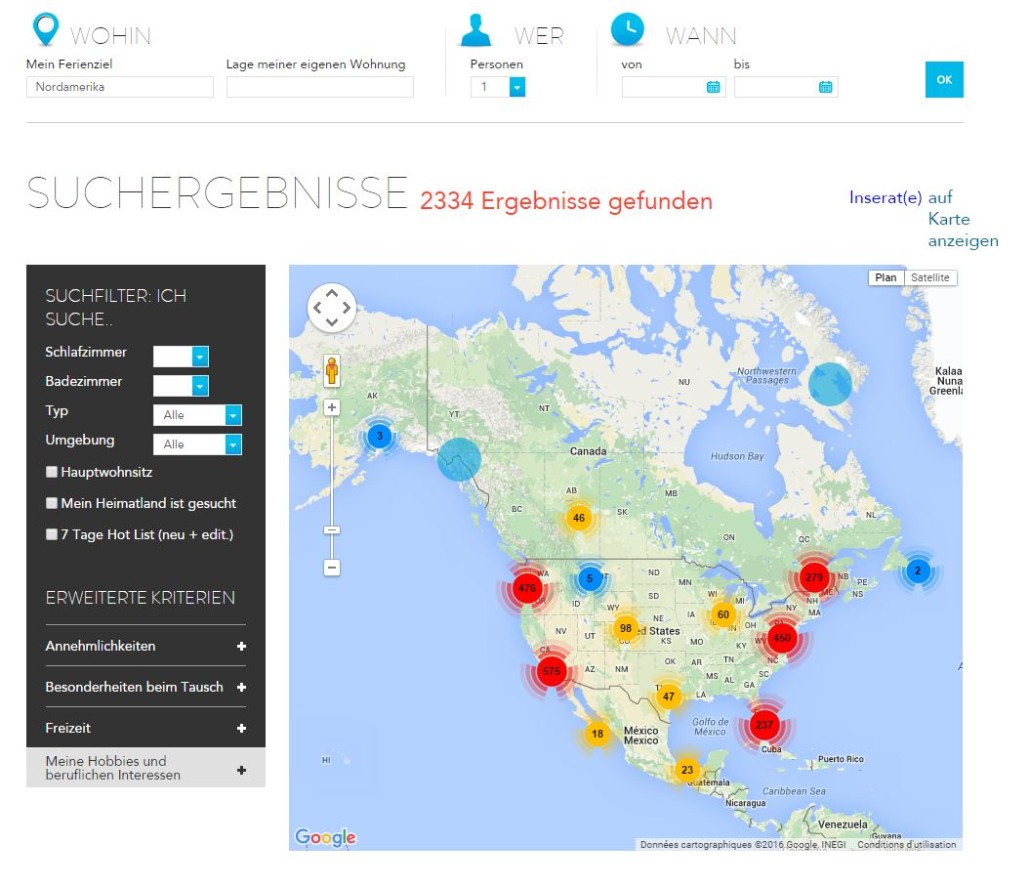
Task: Open the blue 5 cluster marker near Idaho
Action: 589,579
